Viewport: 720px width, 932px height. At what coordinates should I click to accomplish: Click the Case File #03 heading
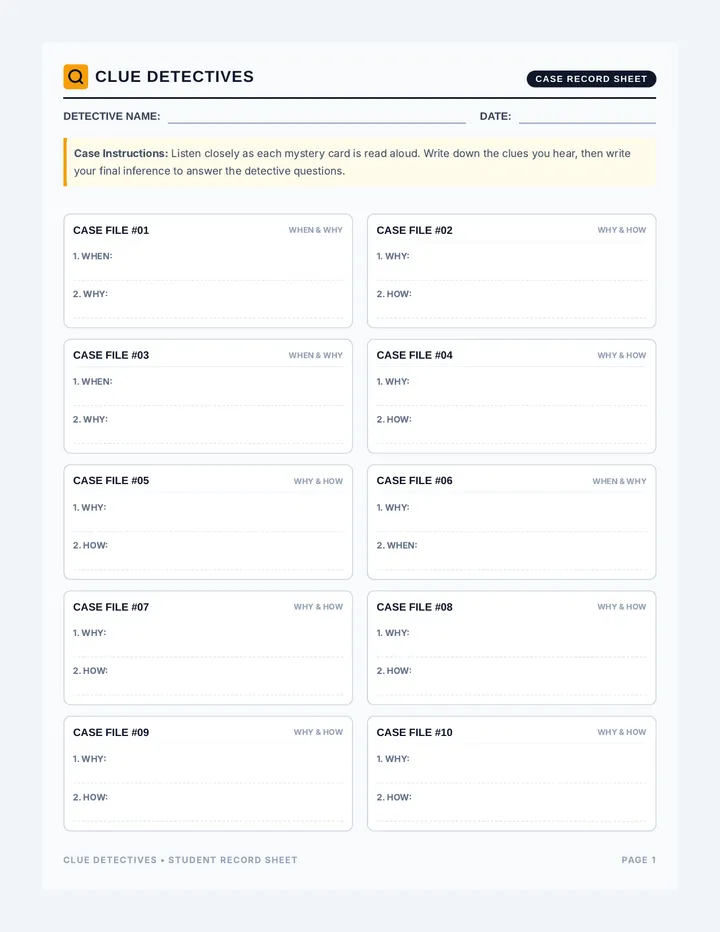point(111,355)
